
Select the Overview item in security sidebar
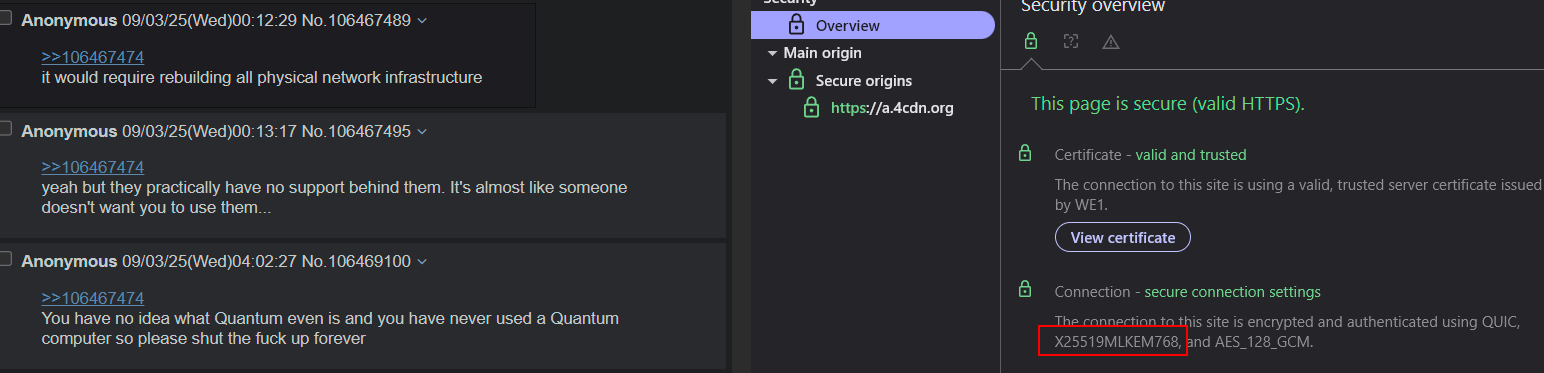coord(872,25)
